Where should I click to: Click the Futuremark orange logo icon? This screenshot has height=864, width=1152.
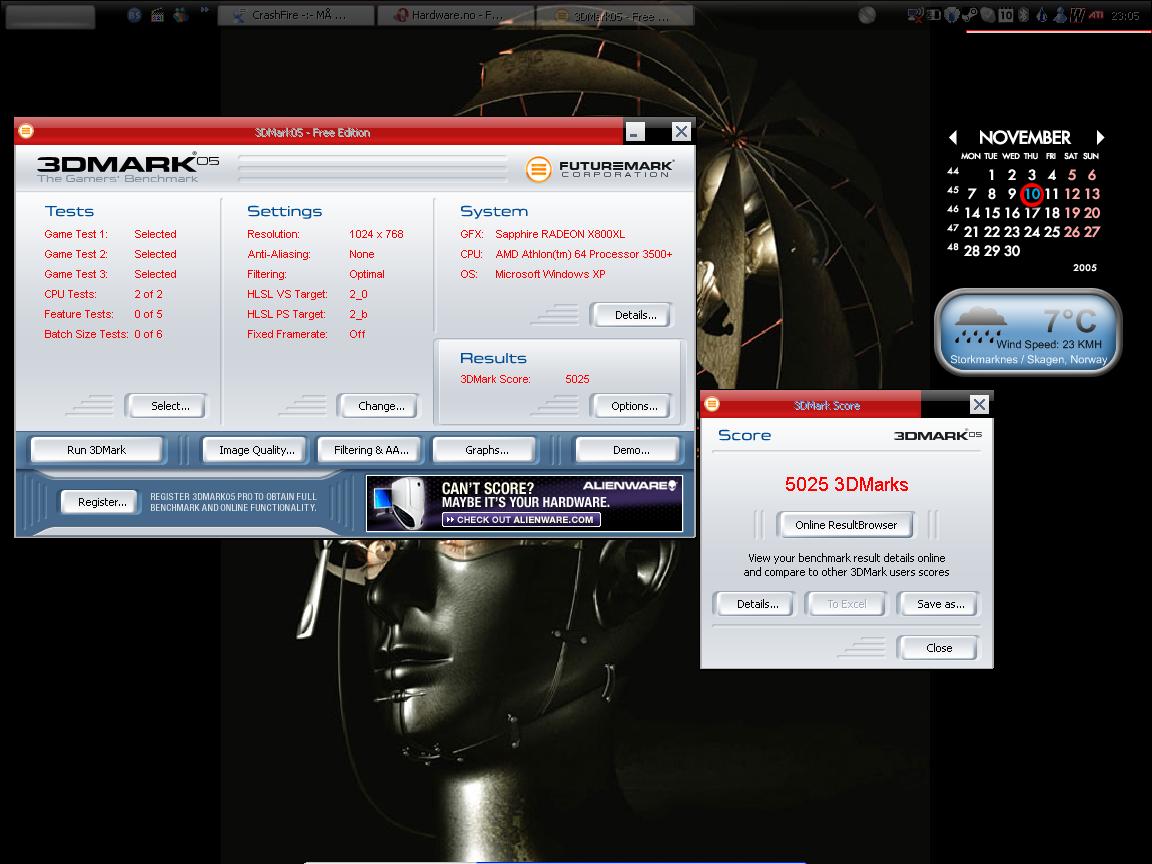click(538, 169)
